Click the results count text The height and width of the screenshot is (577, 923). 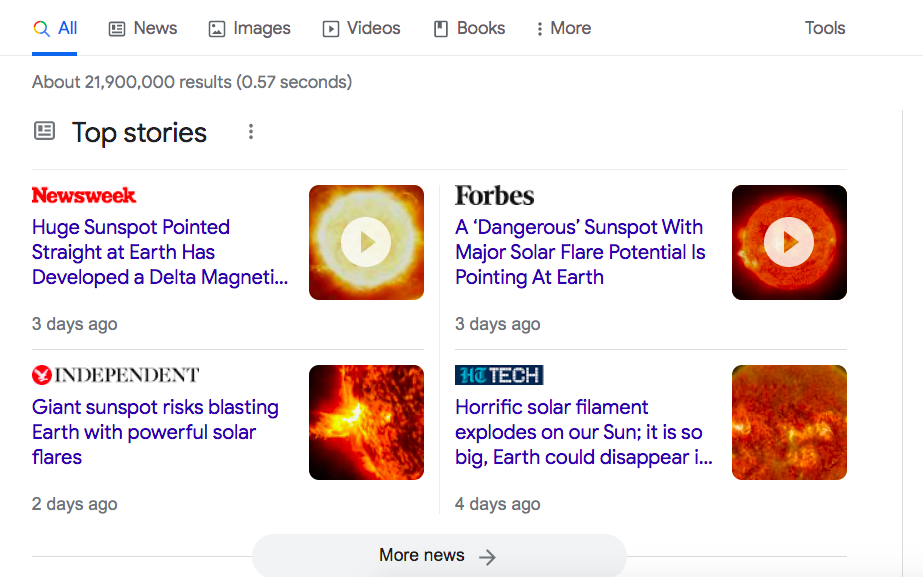tap(192, 82)
